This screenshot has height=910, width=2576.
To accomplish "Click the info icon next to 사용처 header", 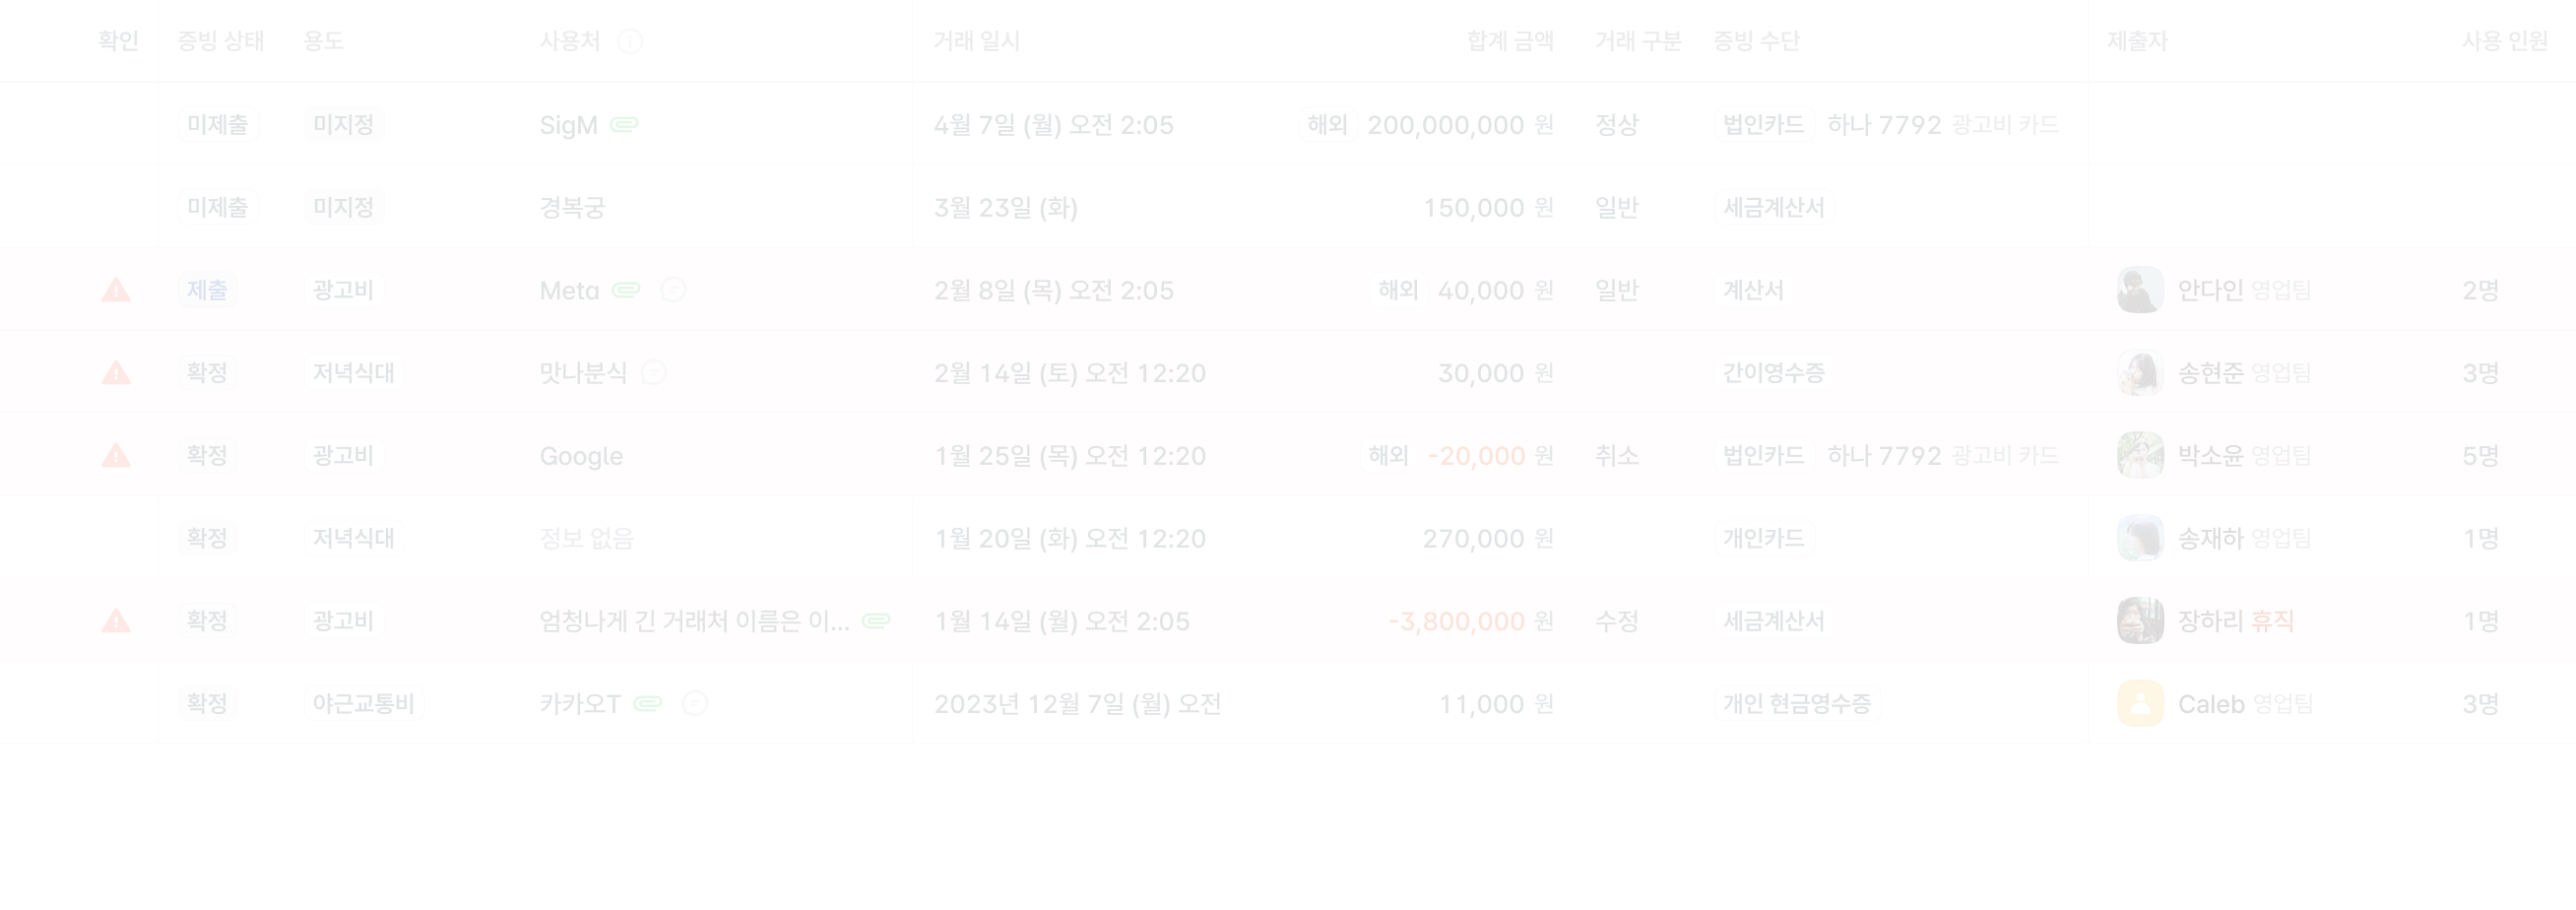I will (x=630, y=41).
